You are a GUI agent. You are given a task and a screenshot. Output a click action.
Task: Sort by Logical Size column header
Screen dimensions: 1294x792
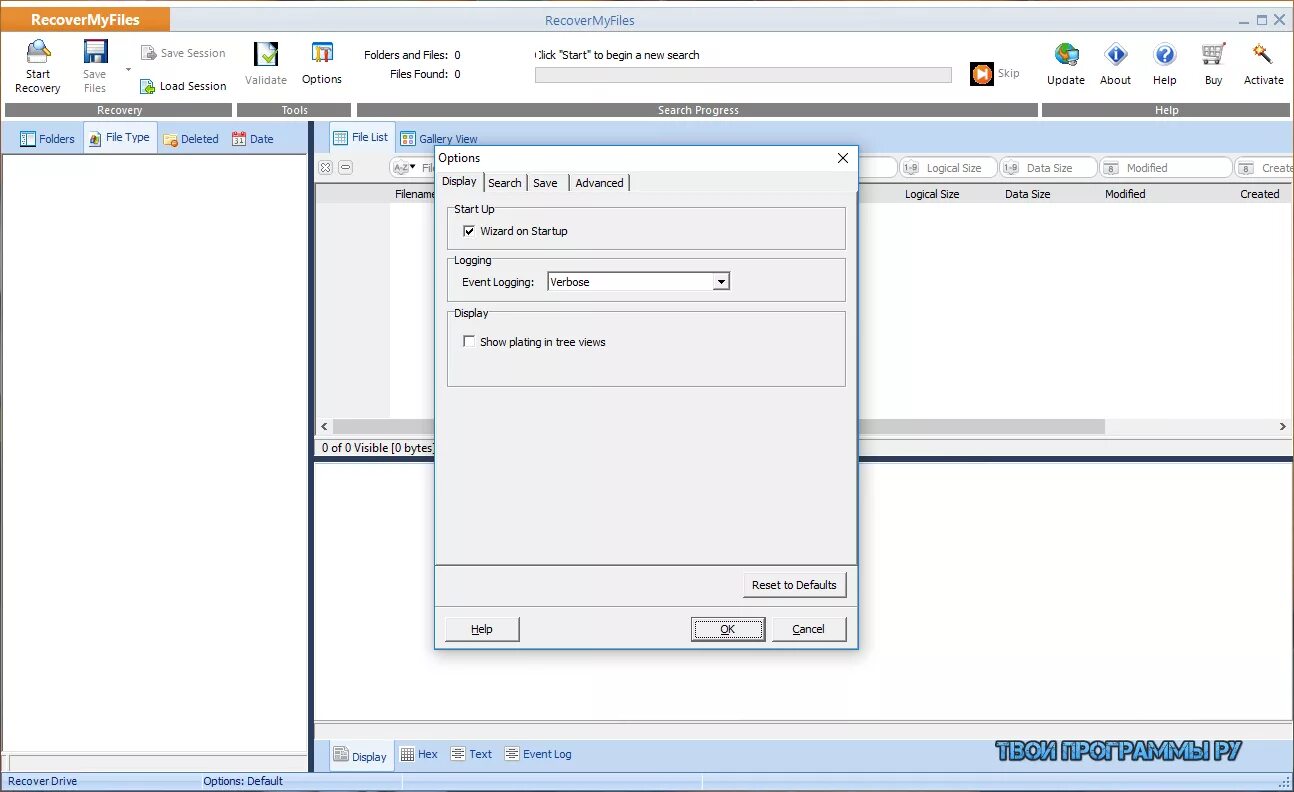point(932,194)
